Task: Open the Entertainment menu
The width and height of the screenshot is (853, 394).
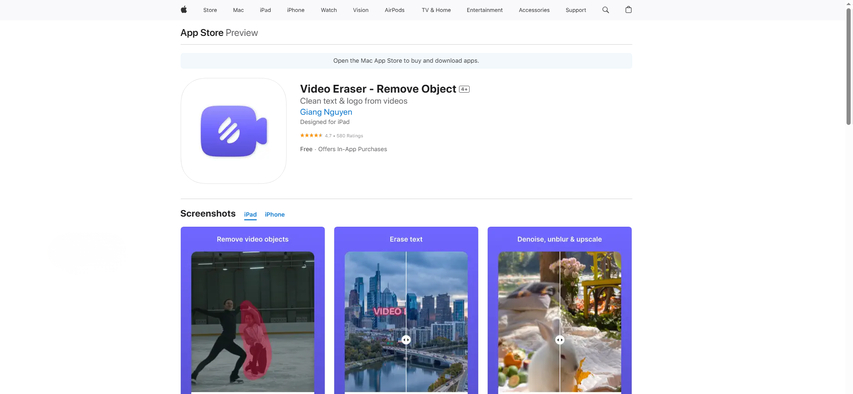Action: tap(485, 10)
